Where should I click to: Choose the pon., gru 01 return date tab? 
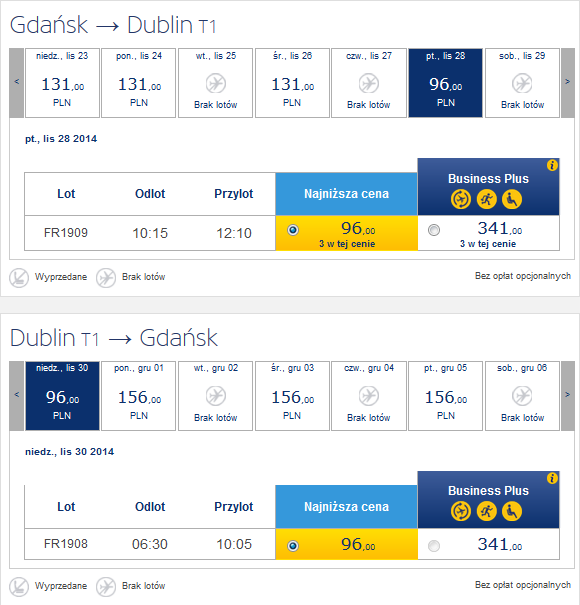coord(139,395)
